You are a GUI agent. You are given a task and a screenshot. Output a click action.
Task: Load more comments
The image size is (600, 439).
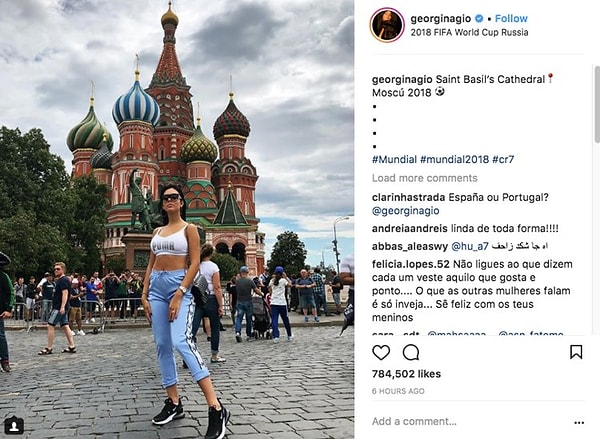coord(424,178)
